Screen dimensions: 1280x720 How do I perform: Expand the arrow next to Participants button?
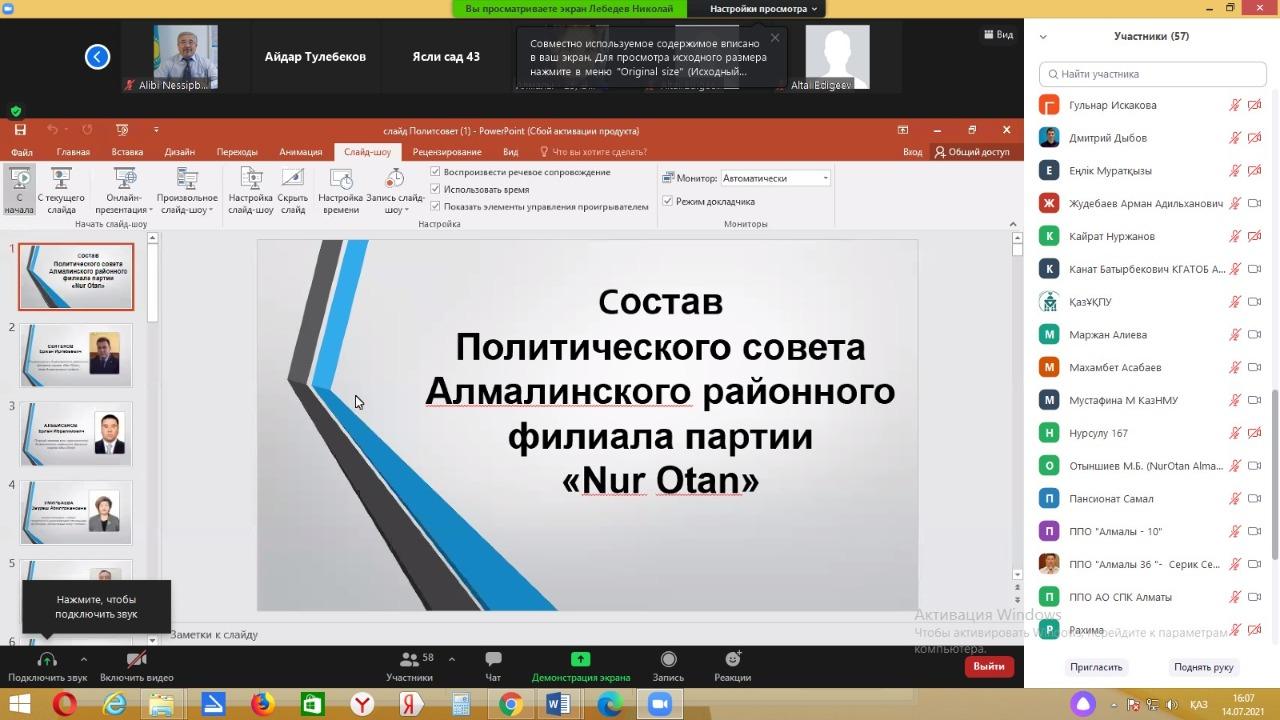coord(452,659)
